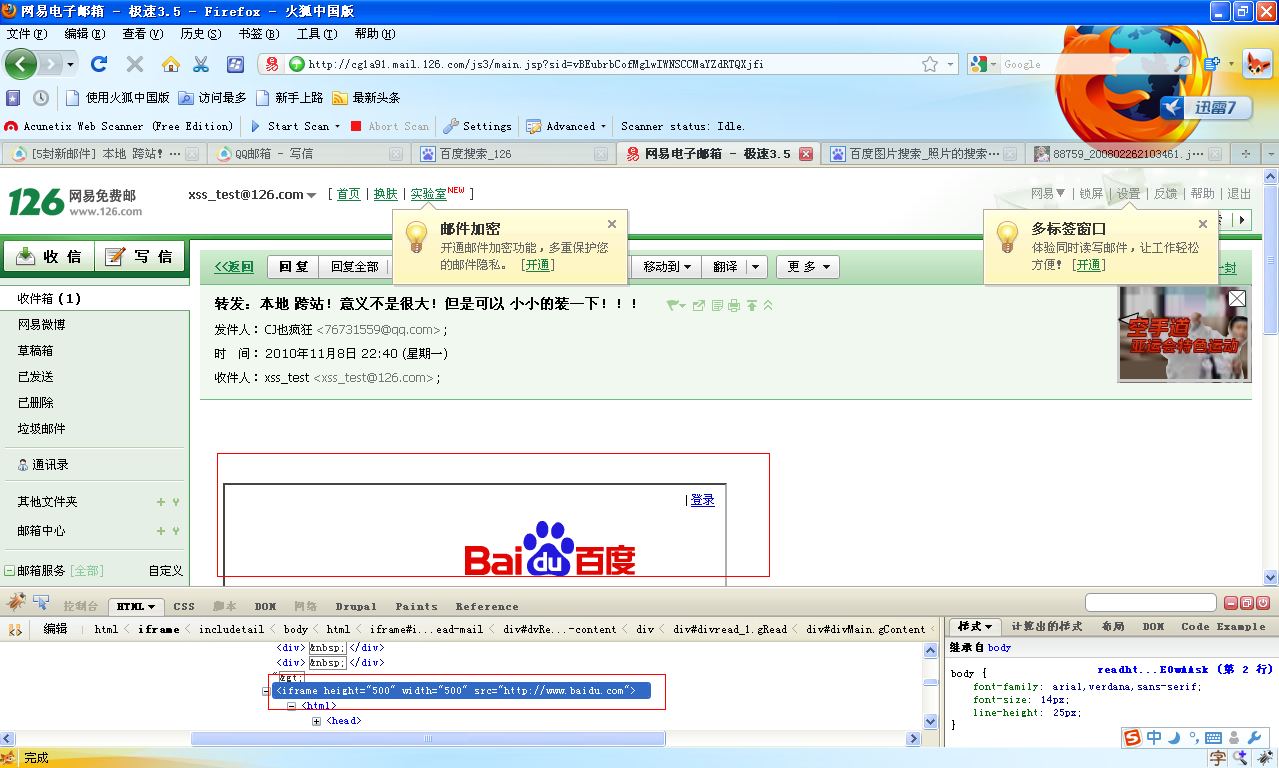Click the 登录 link in the Baidu iframe
Viewport: 1279px width, 768px height.
702,500
